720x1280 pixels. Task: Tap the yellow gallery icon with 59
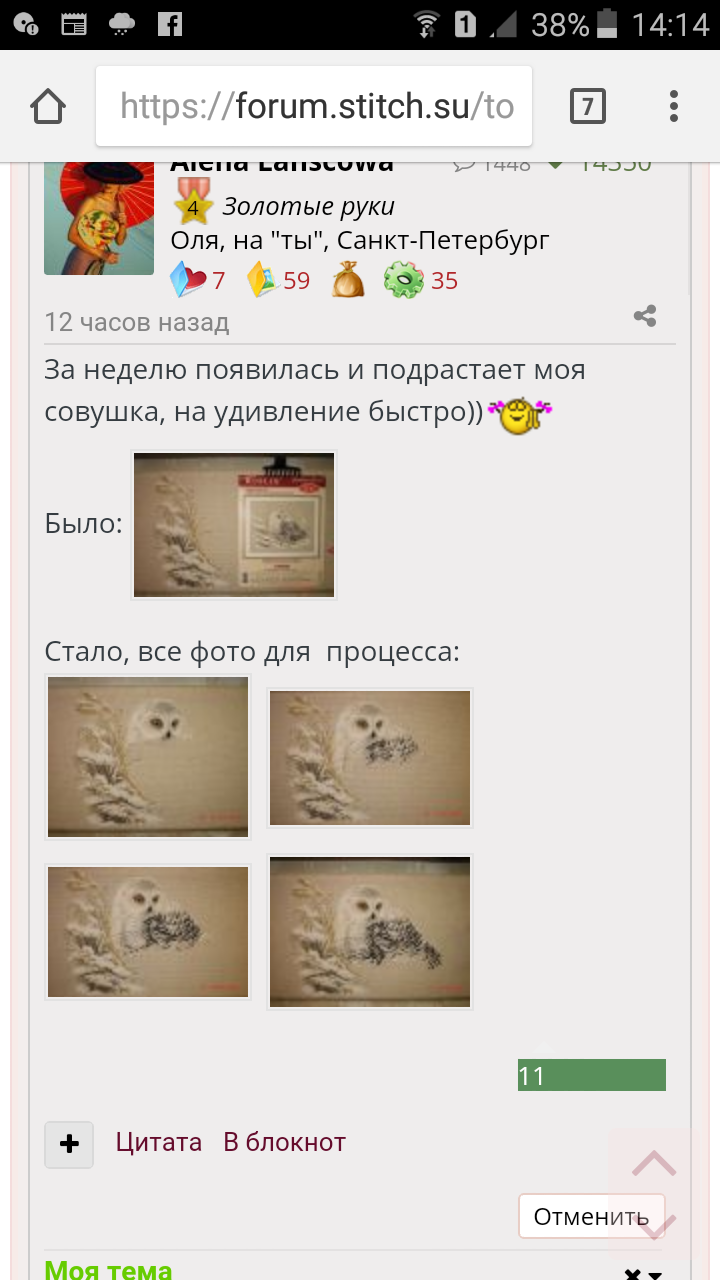(262, 280)
